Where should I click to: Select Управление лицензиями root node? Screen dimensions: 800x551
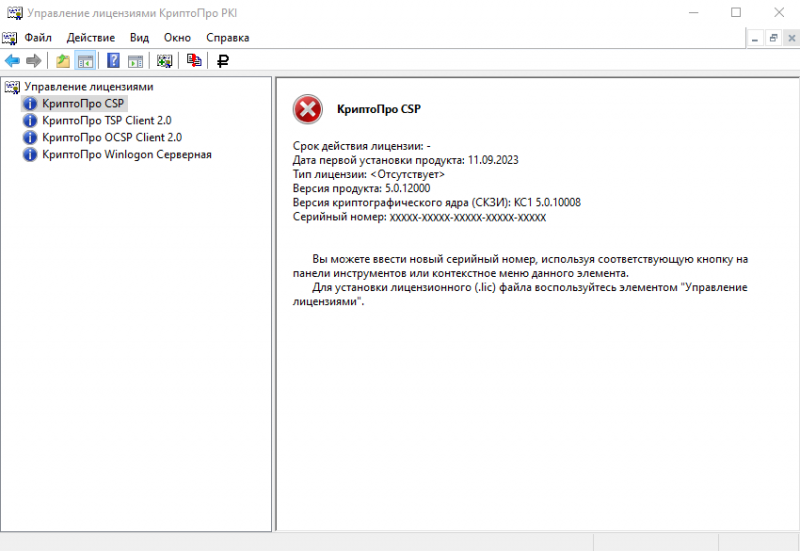[x=88, y=87]
